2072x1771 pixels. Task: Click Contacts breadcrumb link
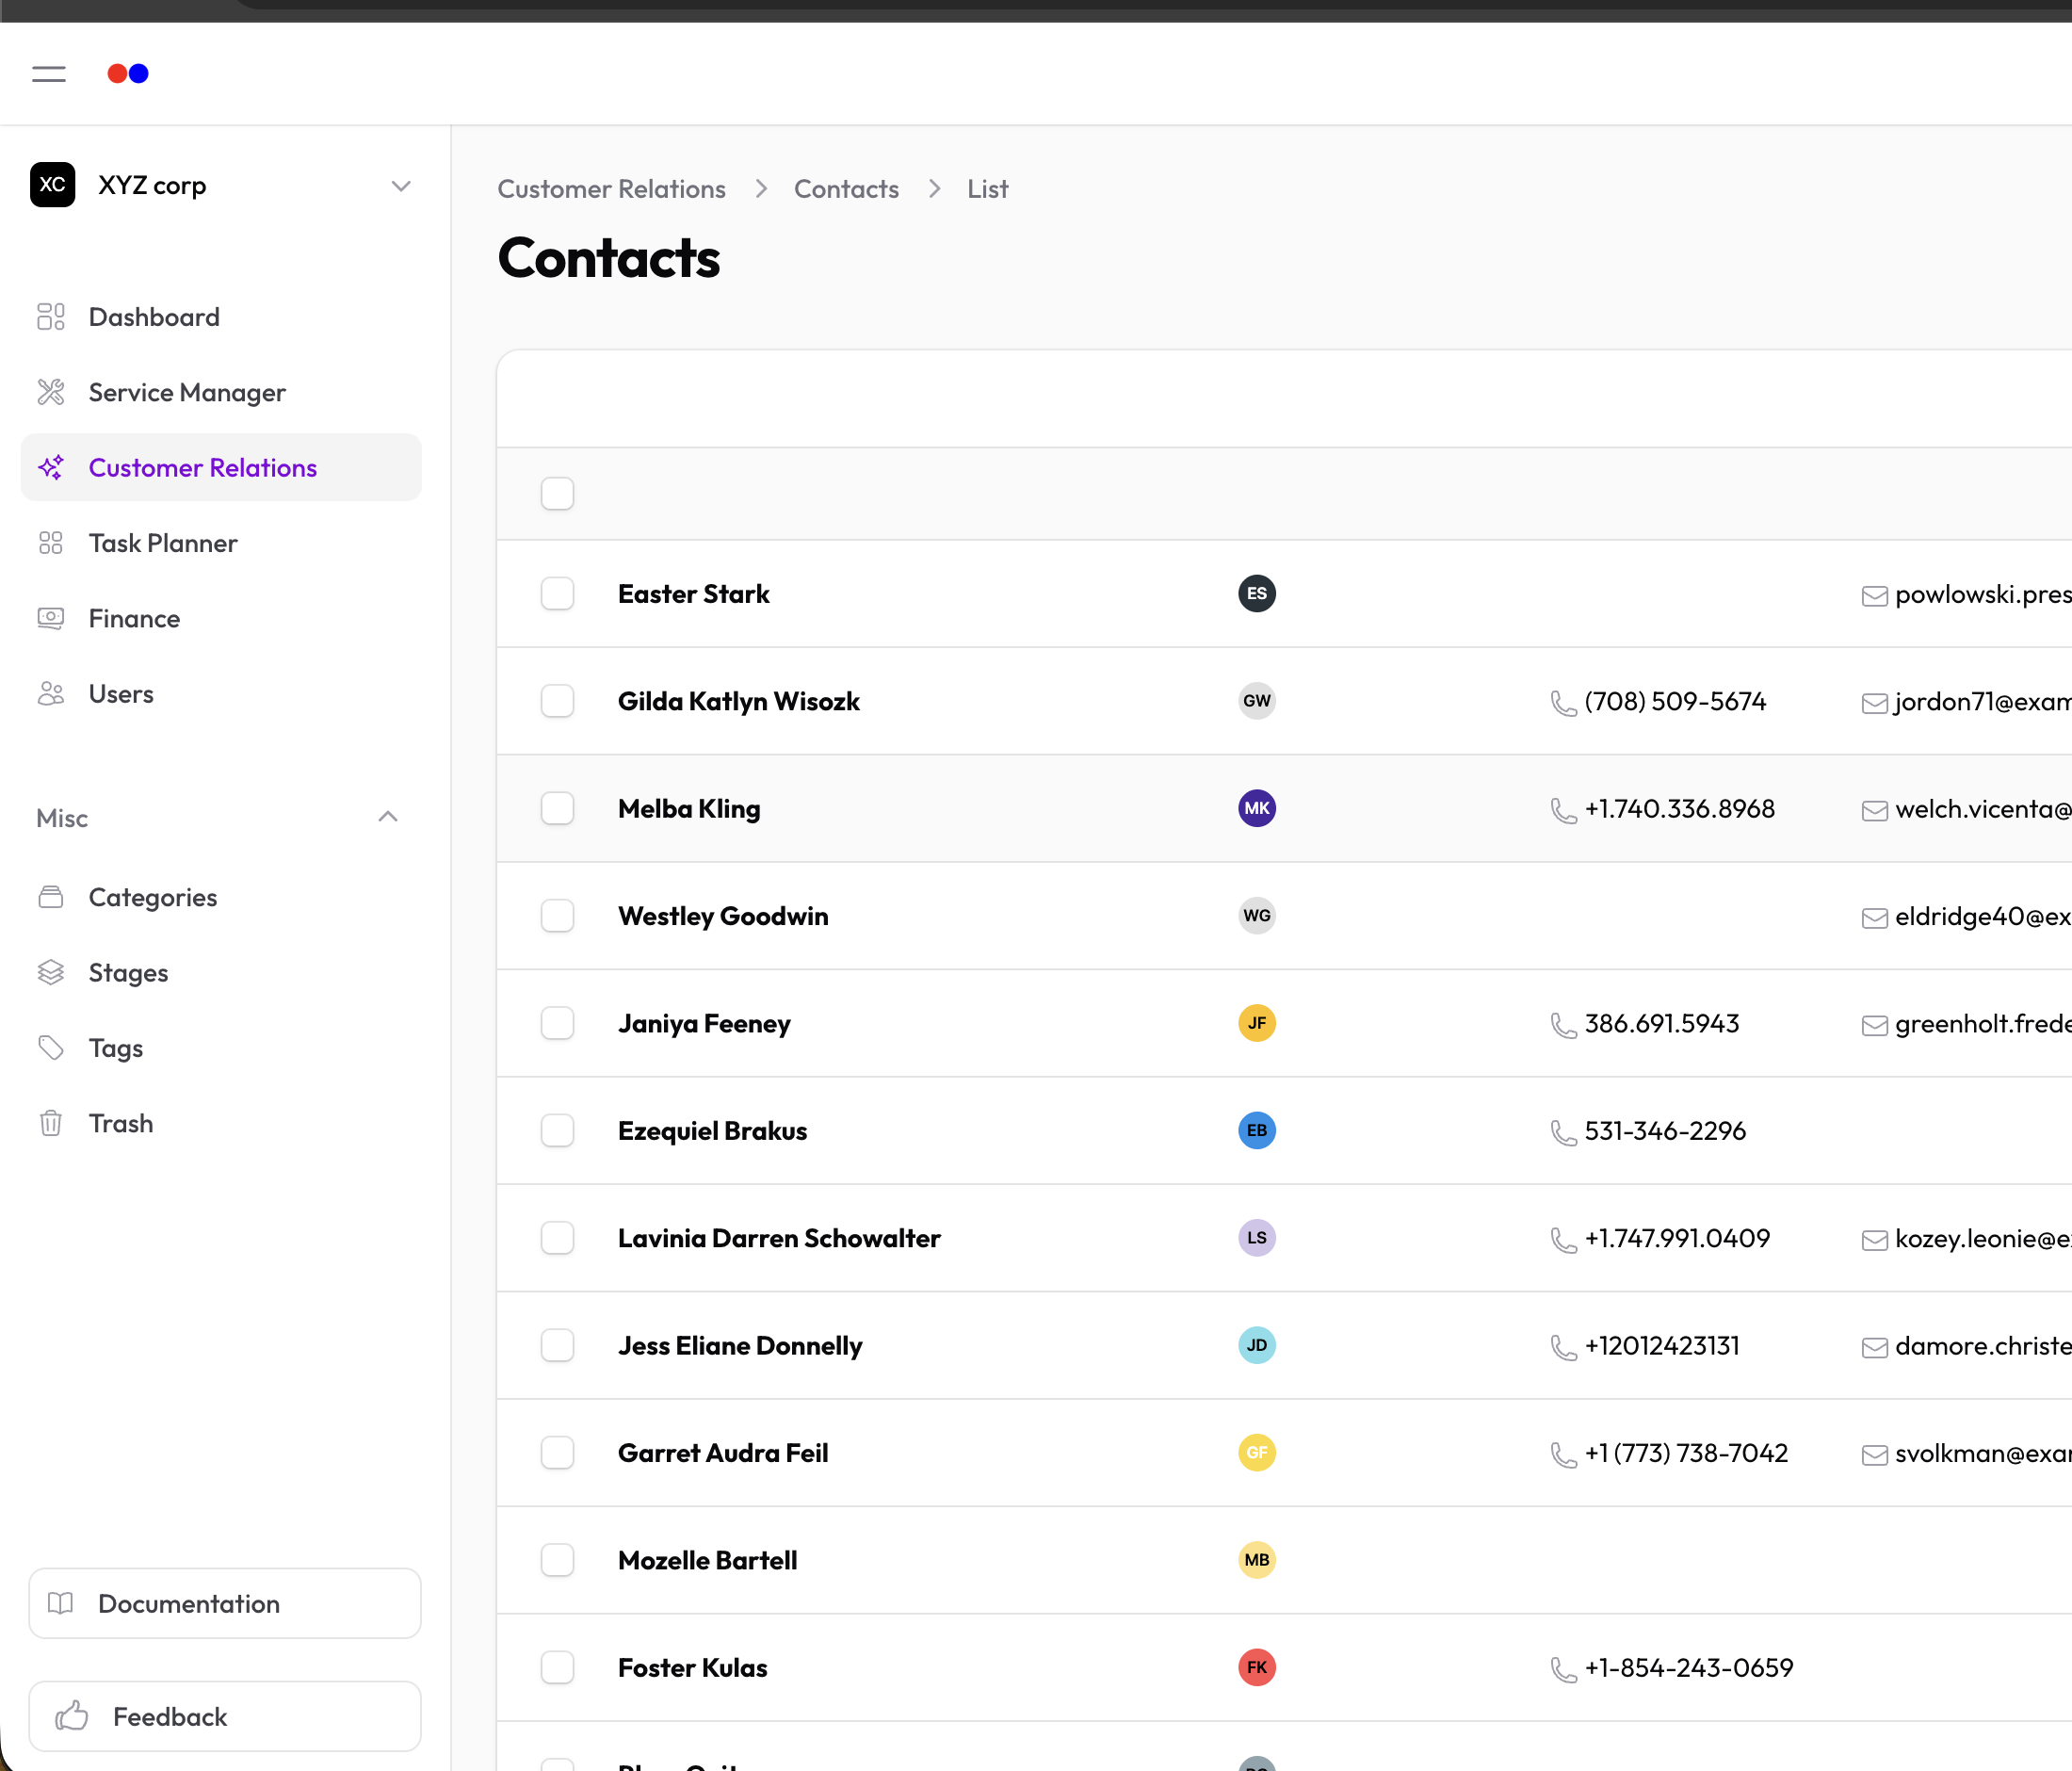846,189
